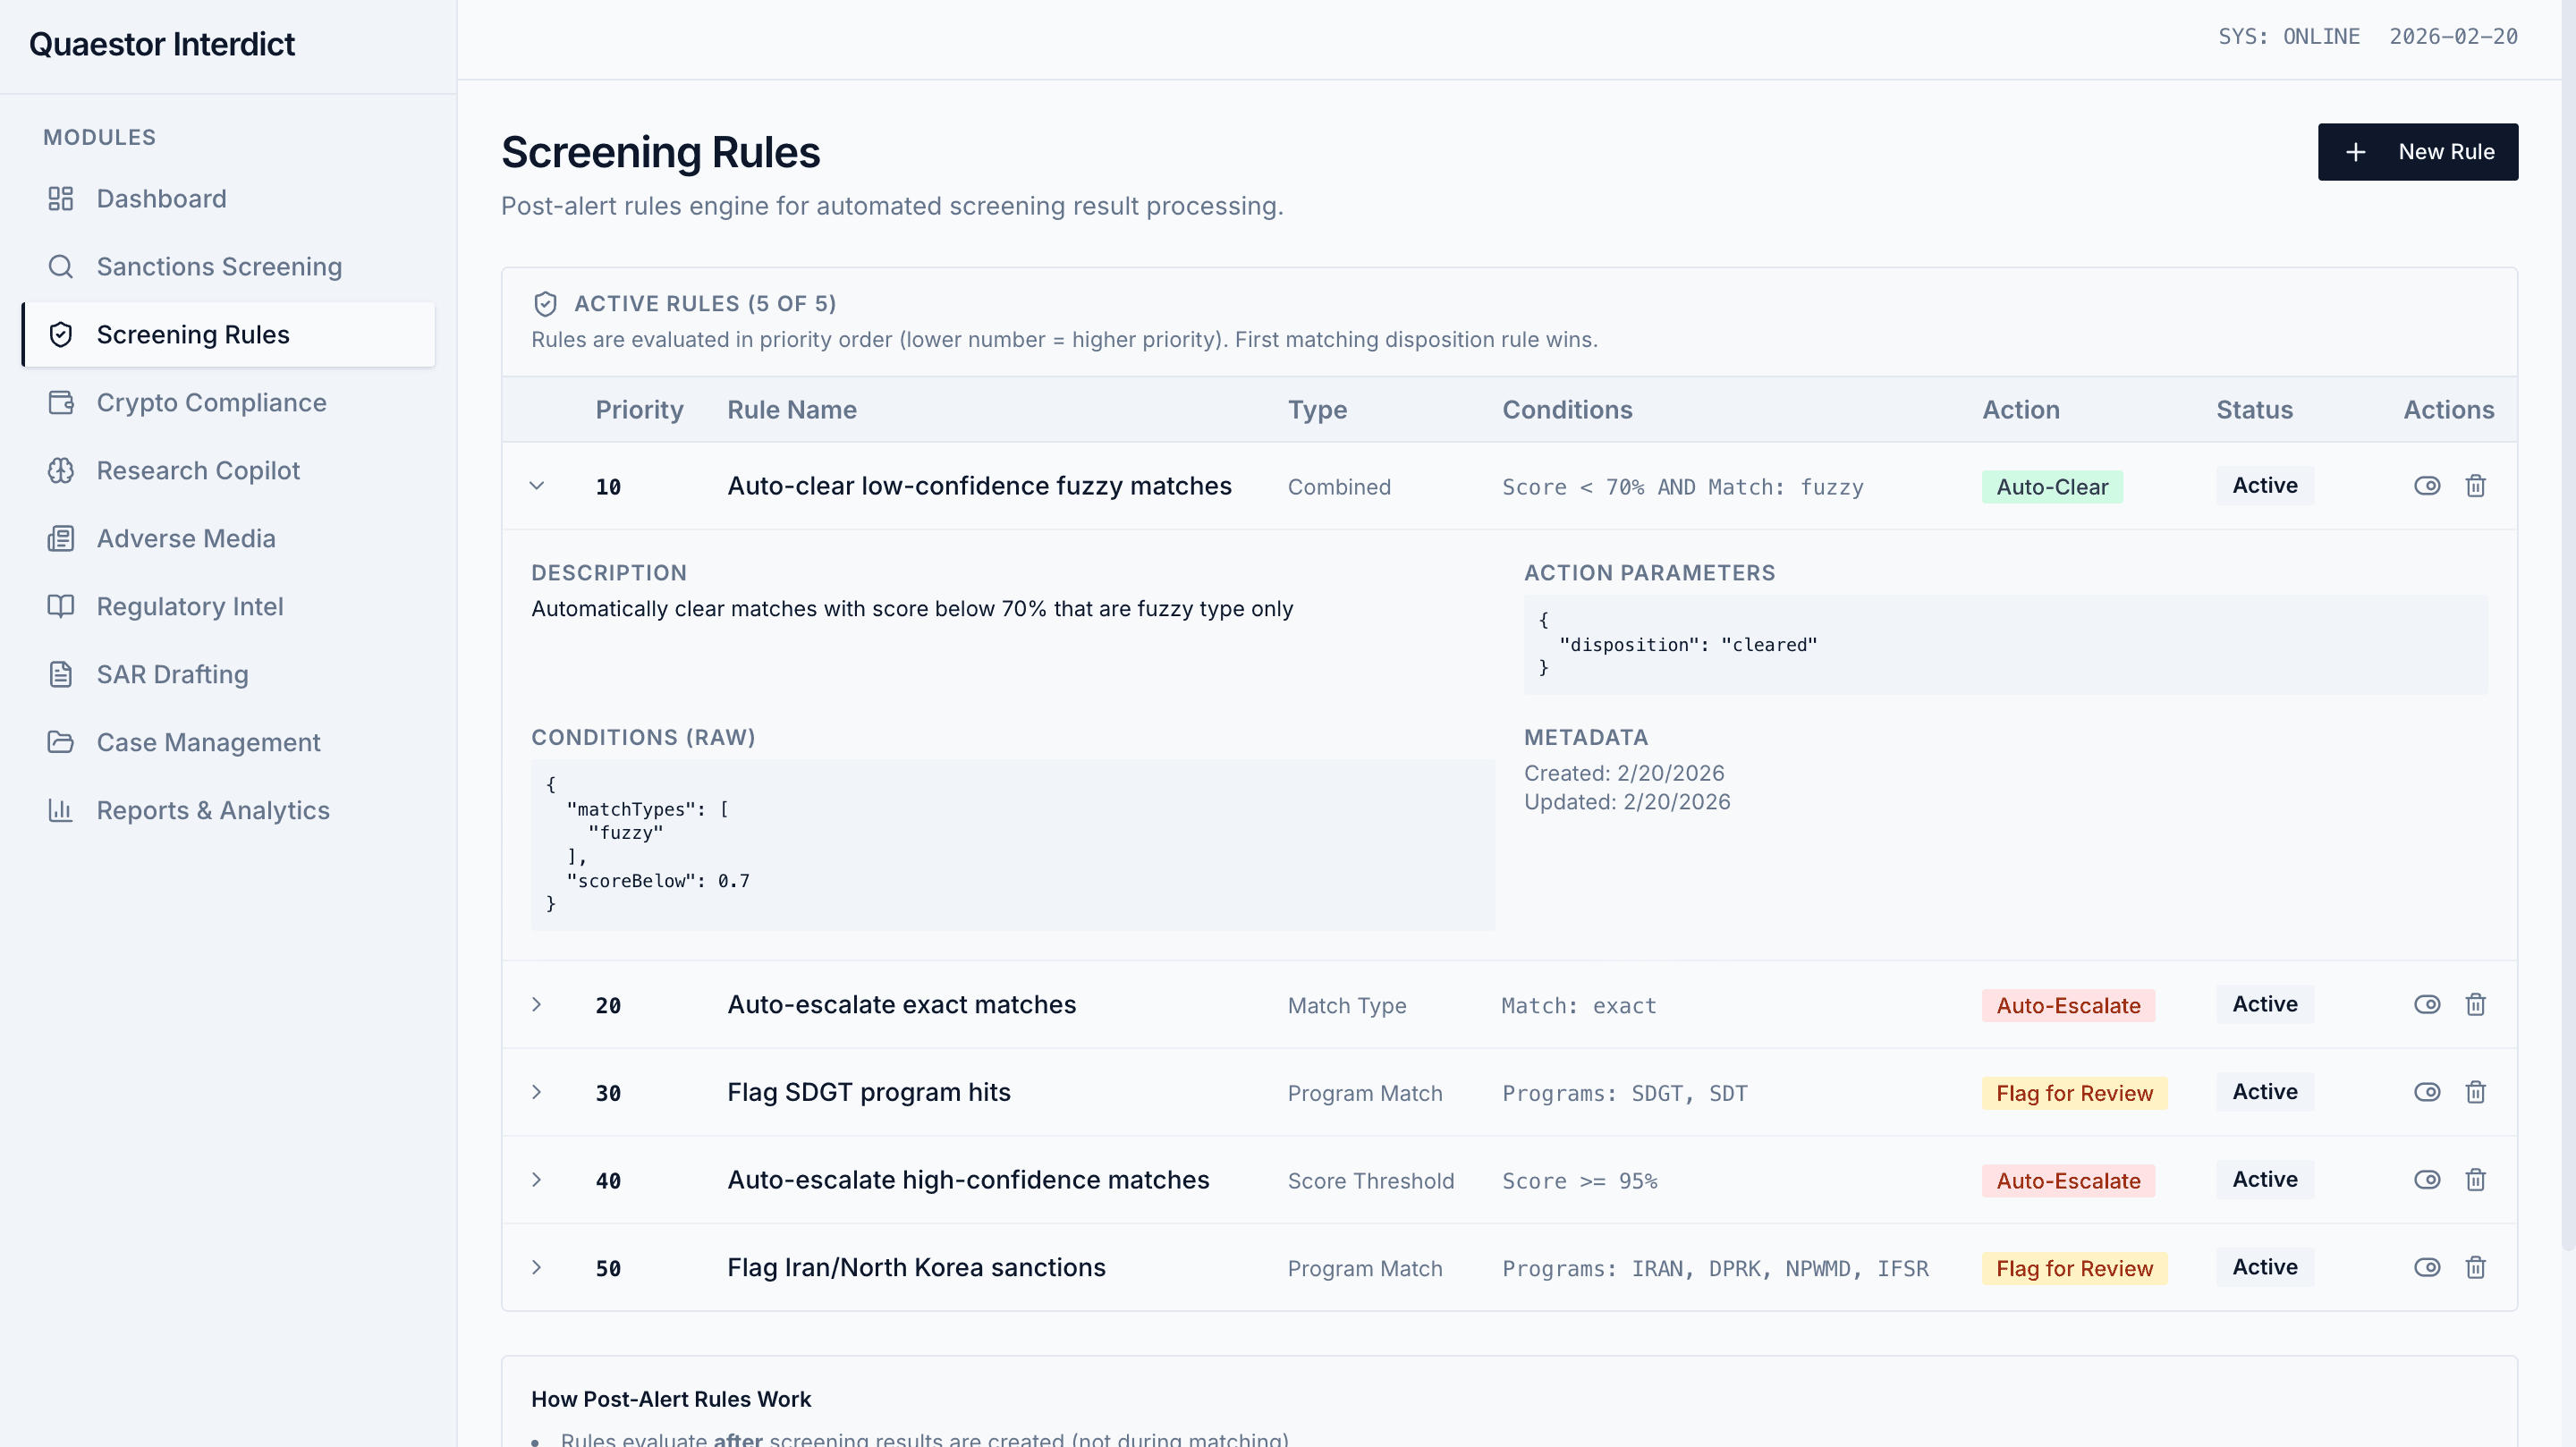The height and width of the screenshot is (1447, 2576).
Task: Expand the Flag Iran/North Korea sanctions rule
Action: pyautogui.click(x=537, y=1267)
